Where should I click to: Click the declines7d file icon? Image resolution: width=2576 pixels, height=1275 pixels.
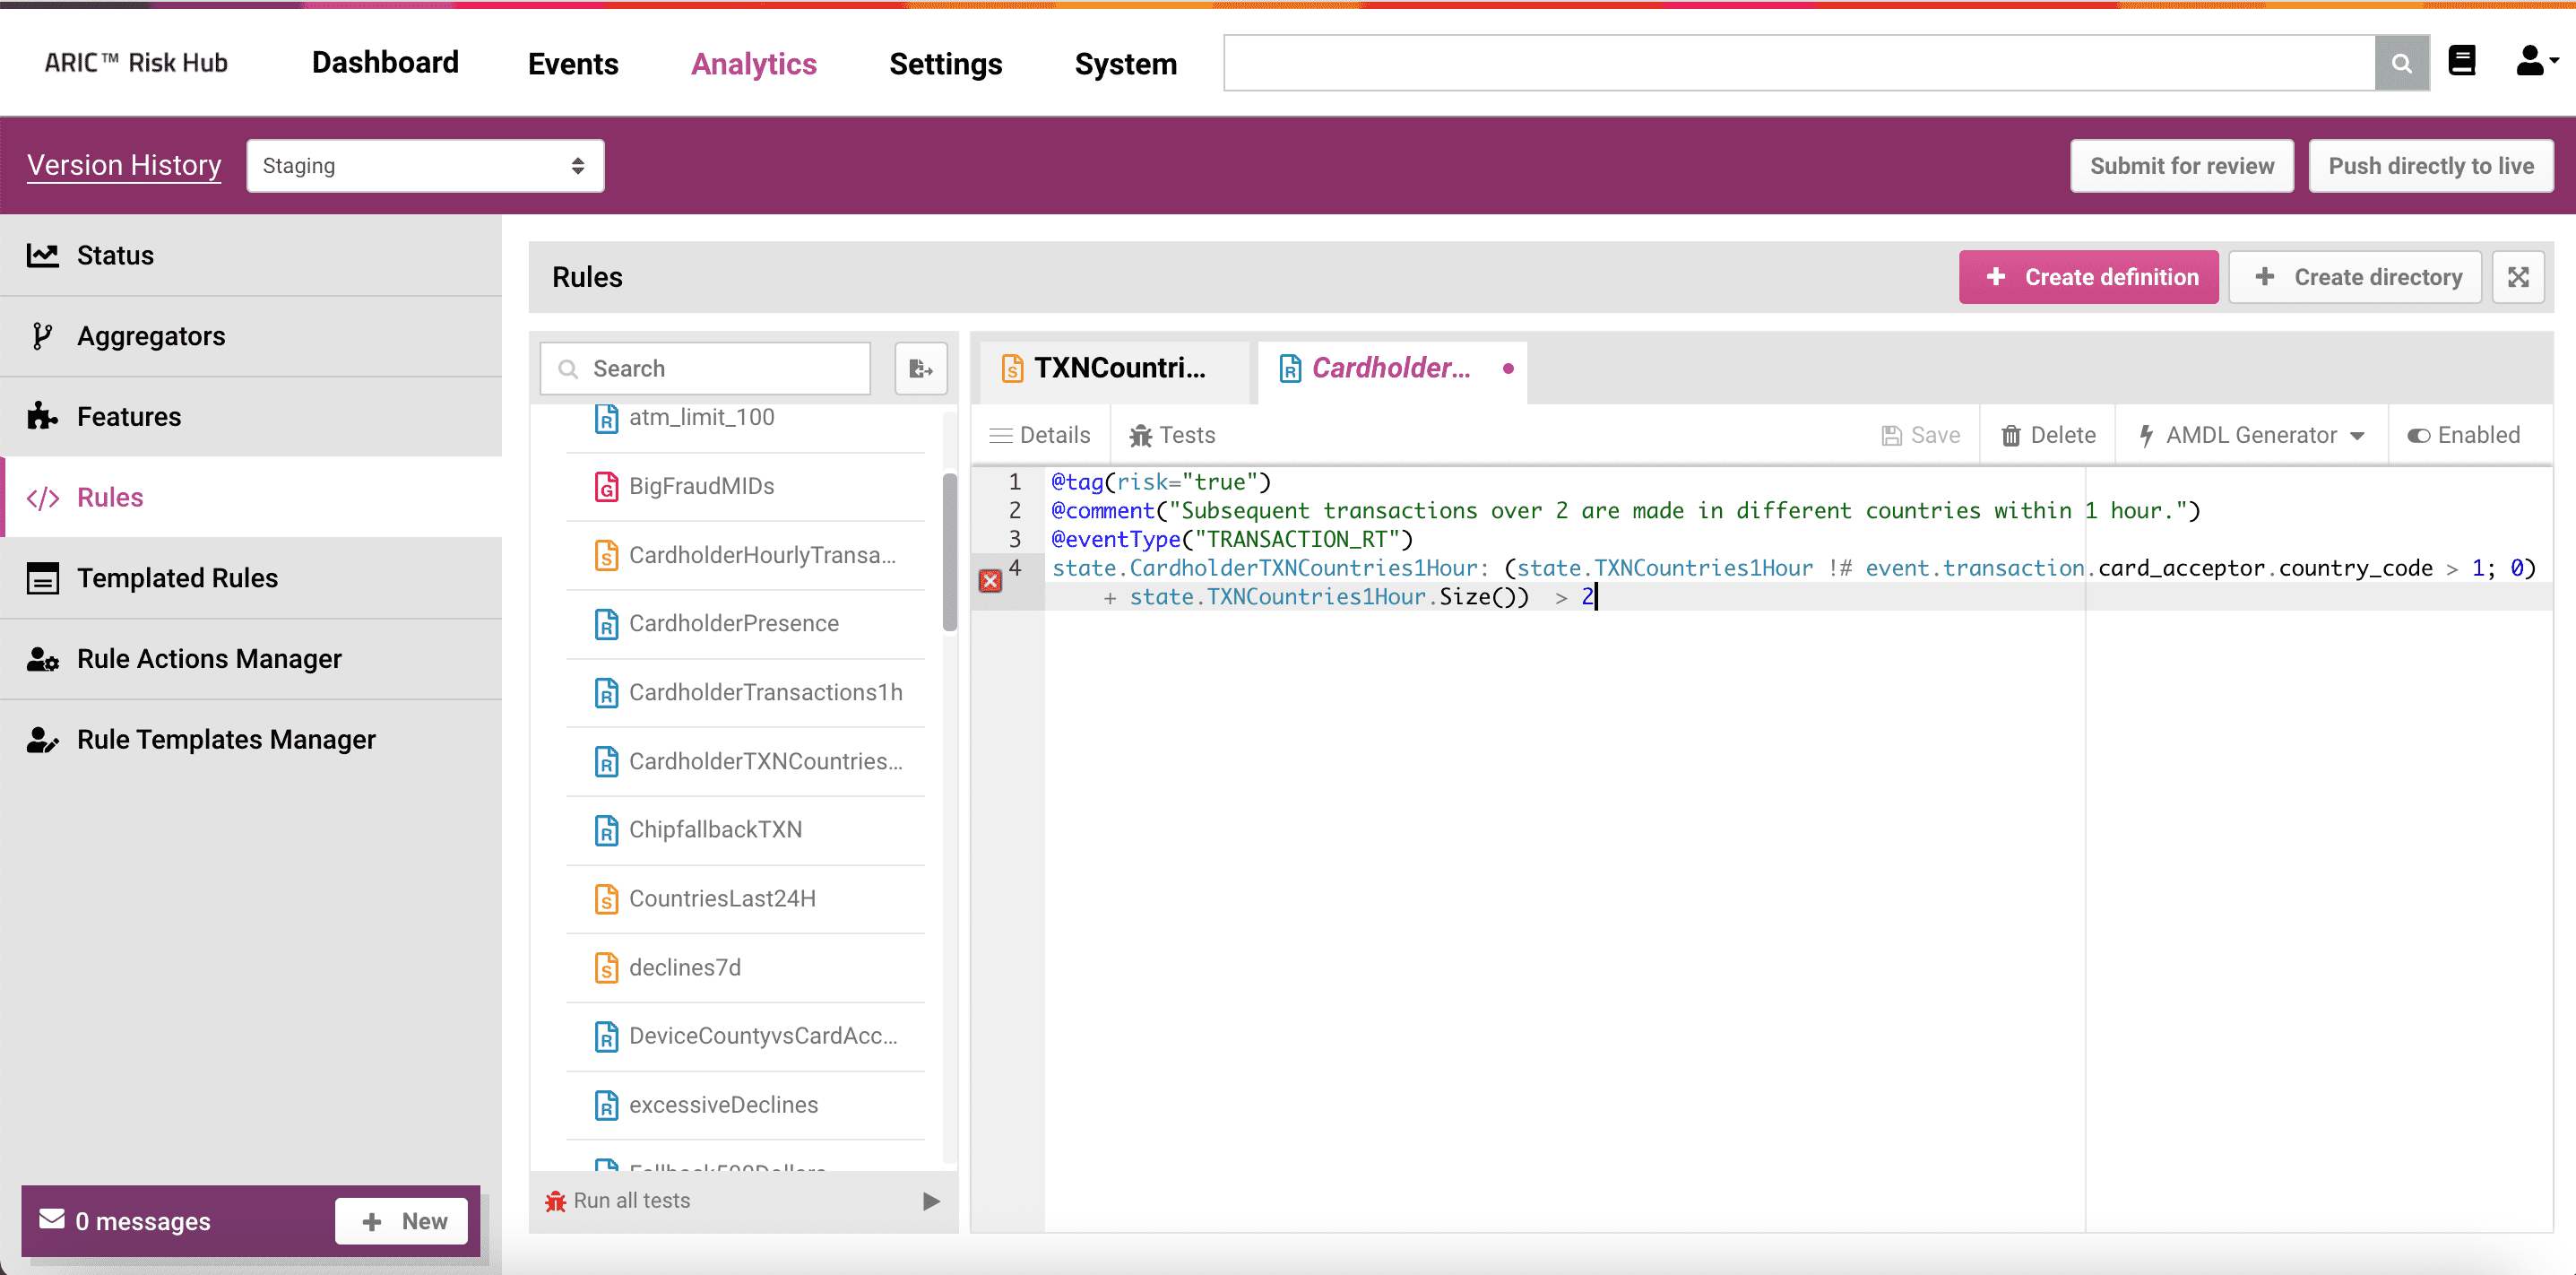(606, 968)
